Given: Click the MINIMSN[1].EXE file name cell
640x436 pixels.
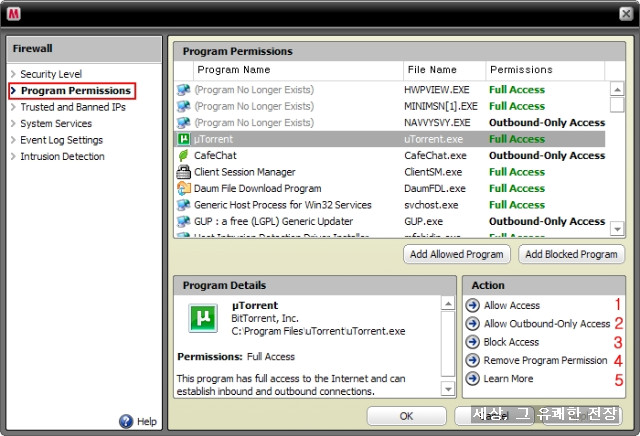Looking at the screenshot, I should click(x=441, y=106).
